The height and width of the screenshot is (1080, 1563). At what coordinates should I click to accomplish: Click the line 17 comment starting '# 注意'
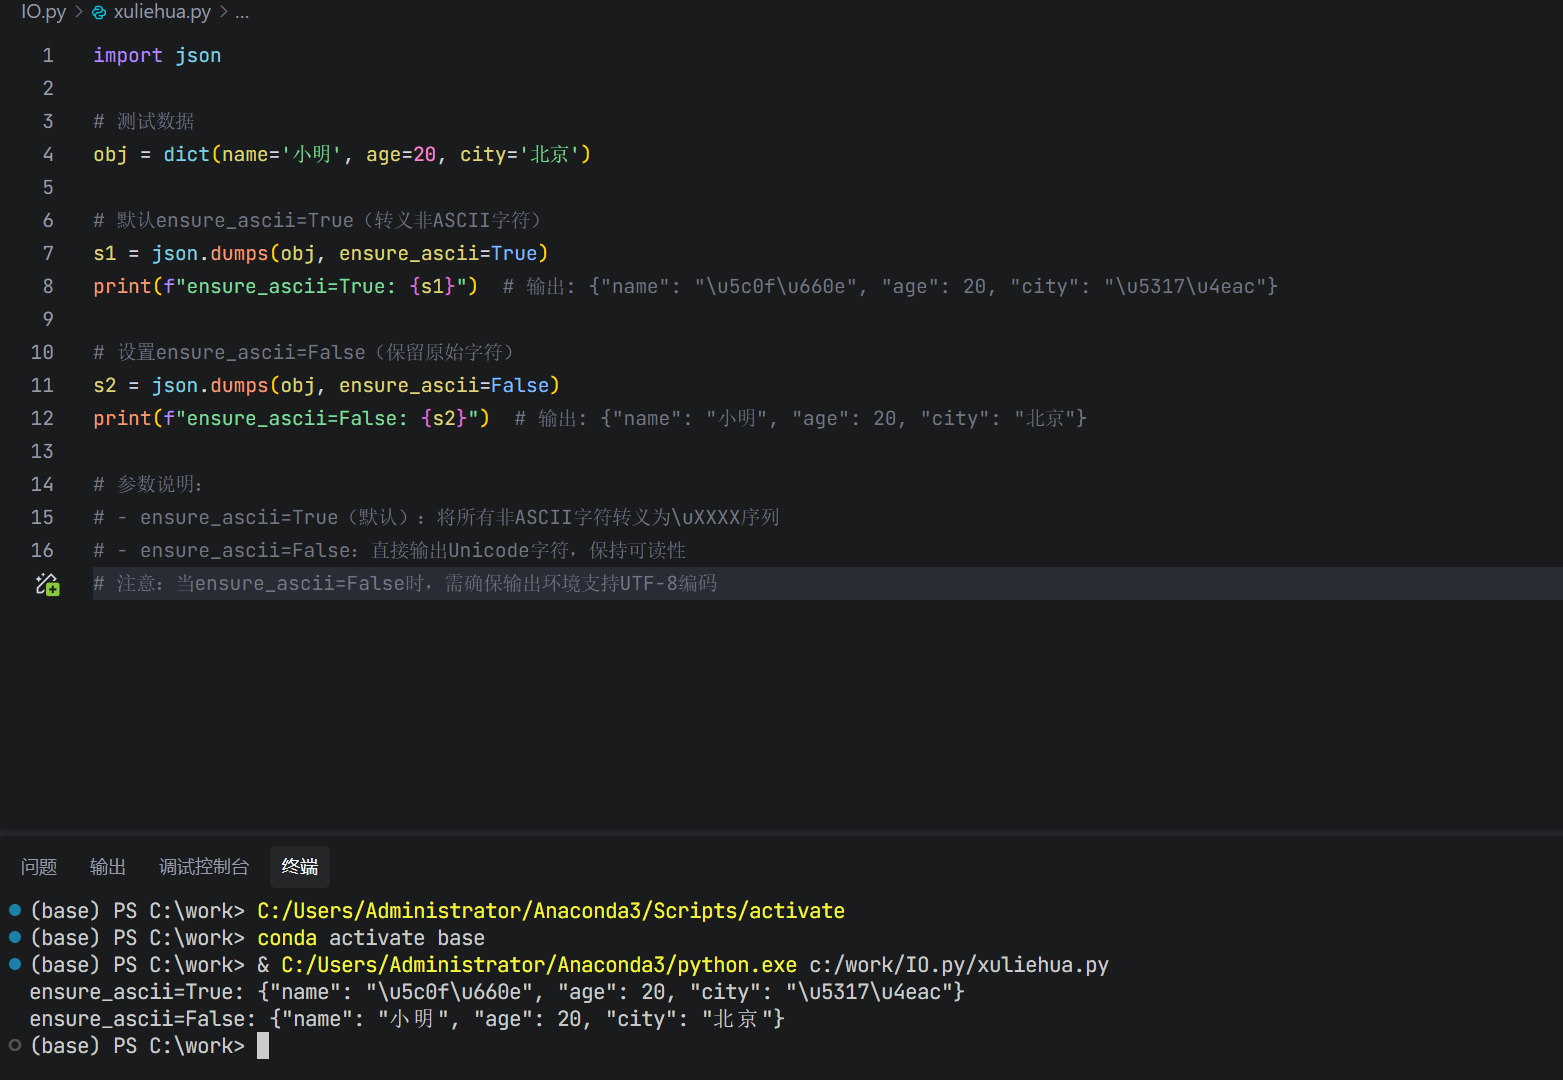pyautogui.click(x=405, y=584)
